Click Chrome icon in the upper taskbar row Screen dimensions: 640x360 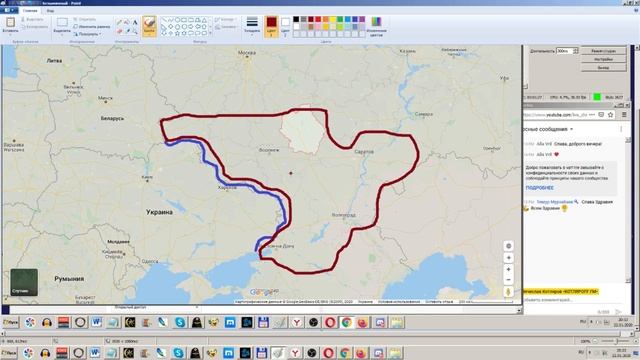[x=346, y=322]
